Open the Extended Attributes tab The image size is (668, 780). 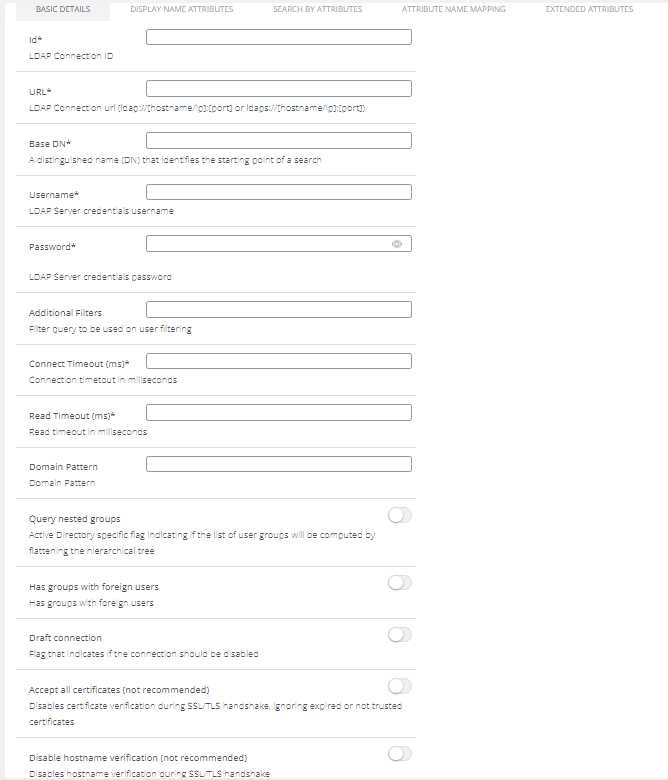pyautogui.click(x=589, y=9)
